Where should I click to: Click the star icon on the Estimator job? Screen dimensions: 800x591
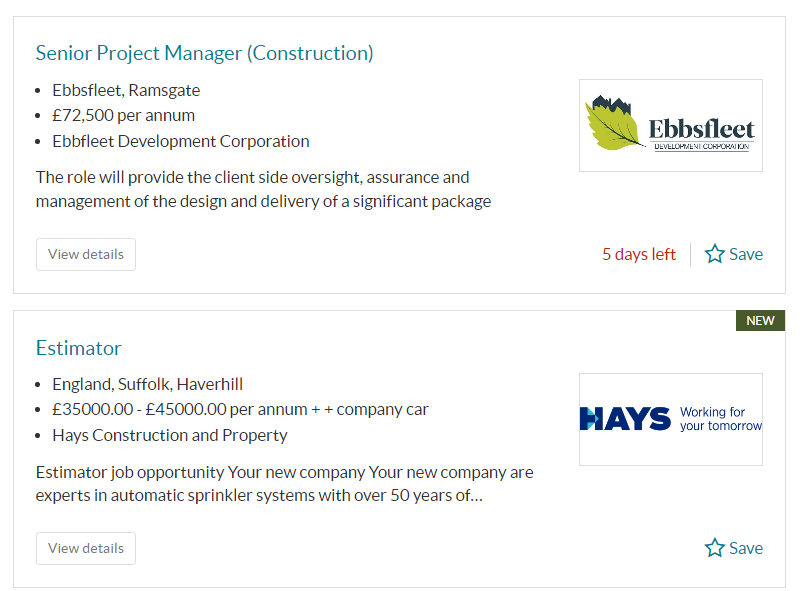(714, 548)
